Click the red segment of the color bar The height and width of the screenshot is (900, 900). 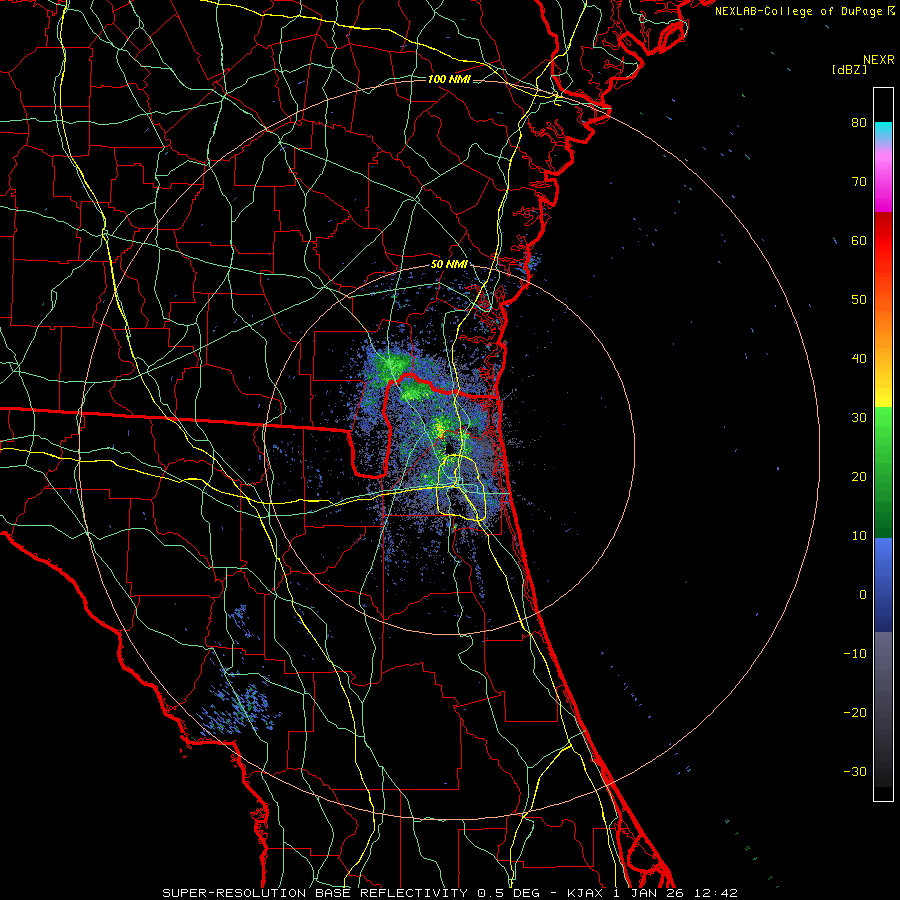(883, 241)
